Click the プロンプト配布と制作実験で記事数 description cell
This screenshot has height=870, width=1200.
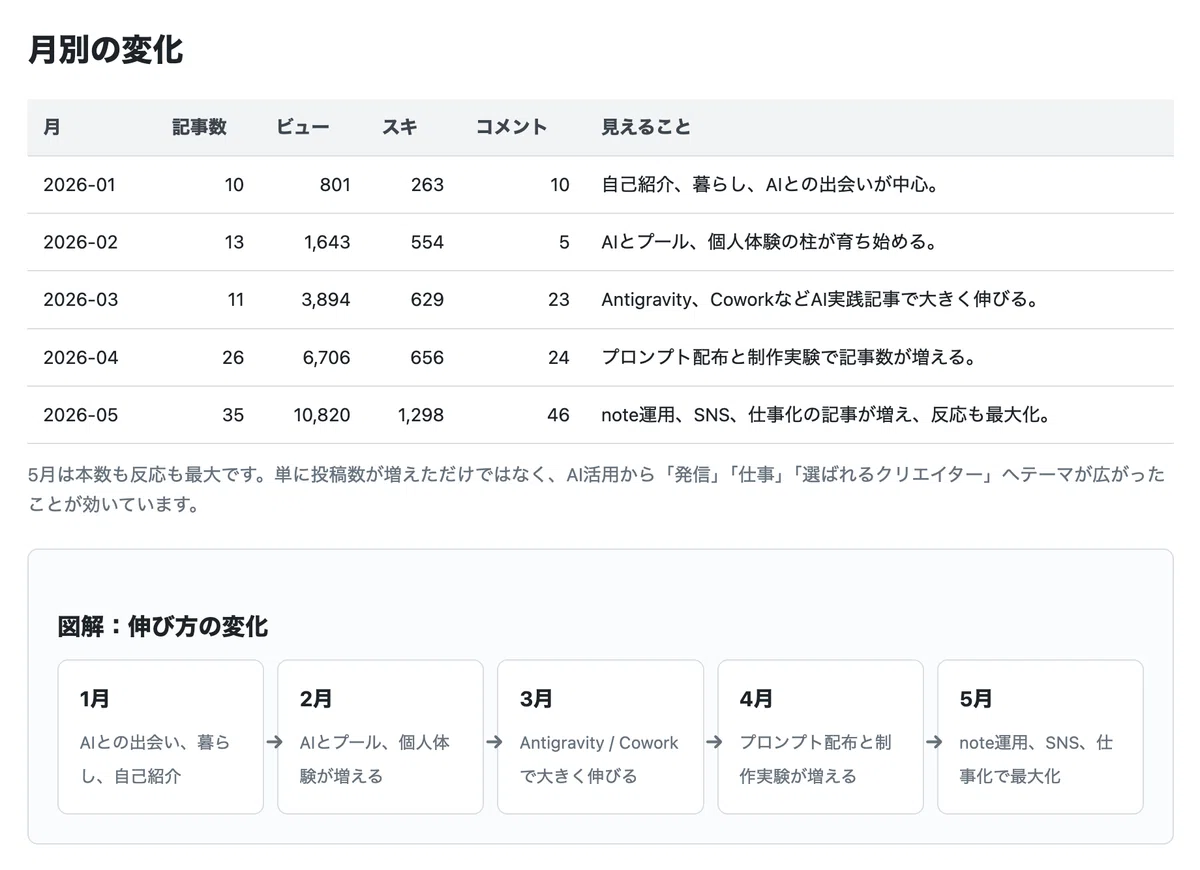click(788, 357)
